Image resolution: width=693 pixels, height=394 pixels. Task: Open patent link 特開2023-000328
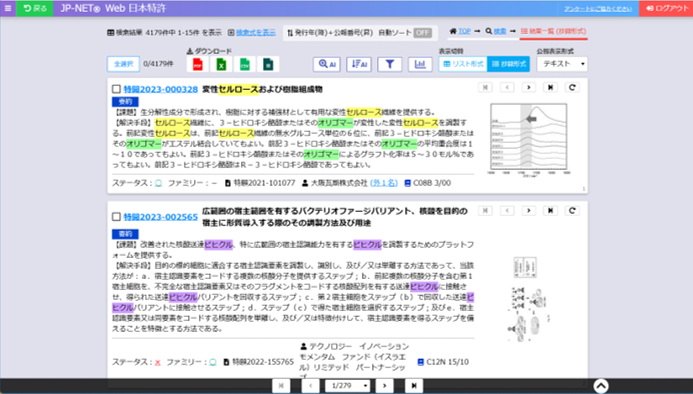(x=160, y=89)
